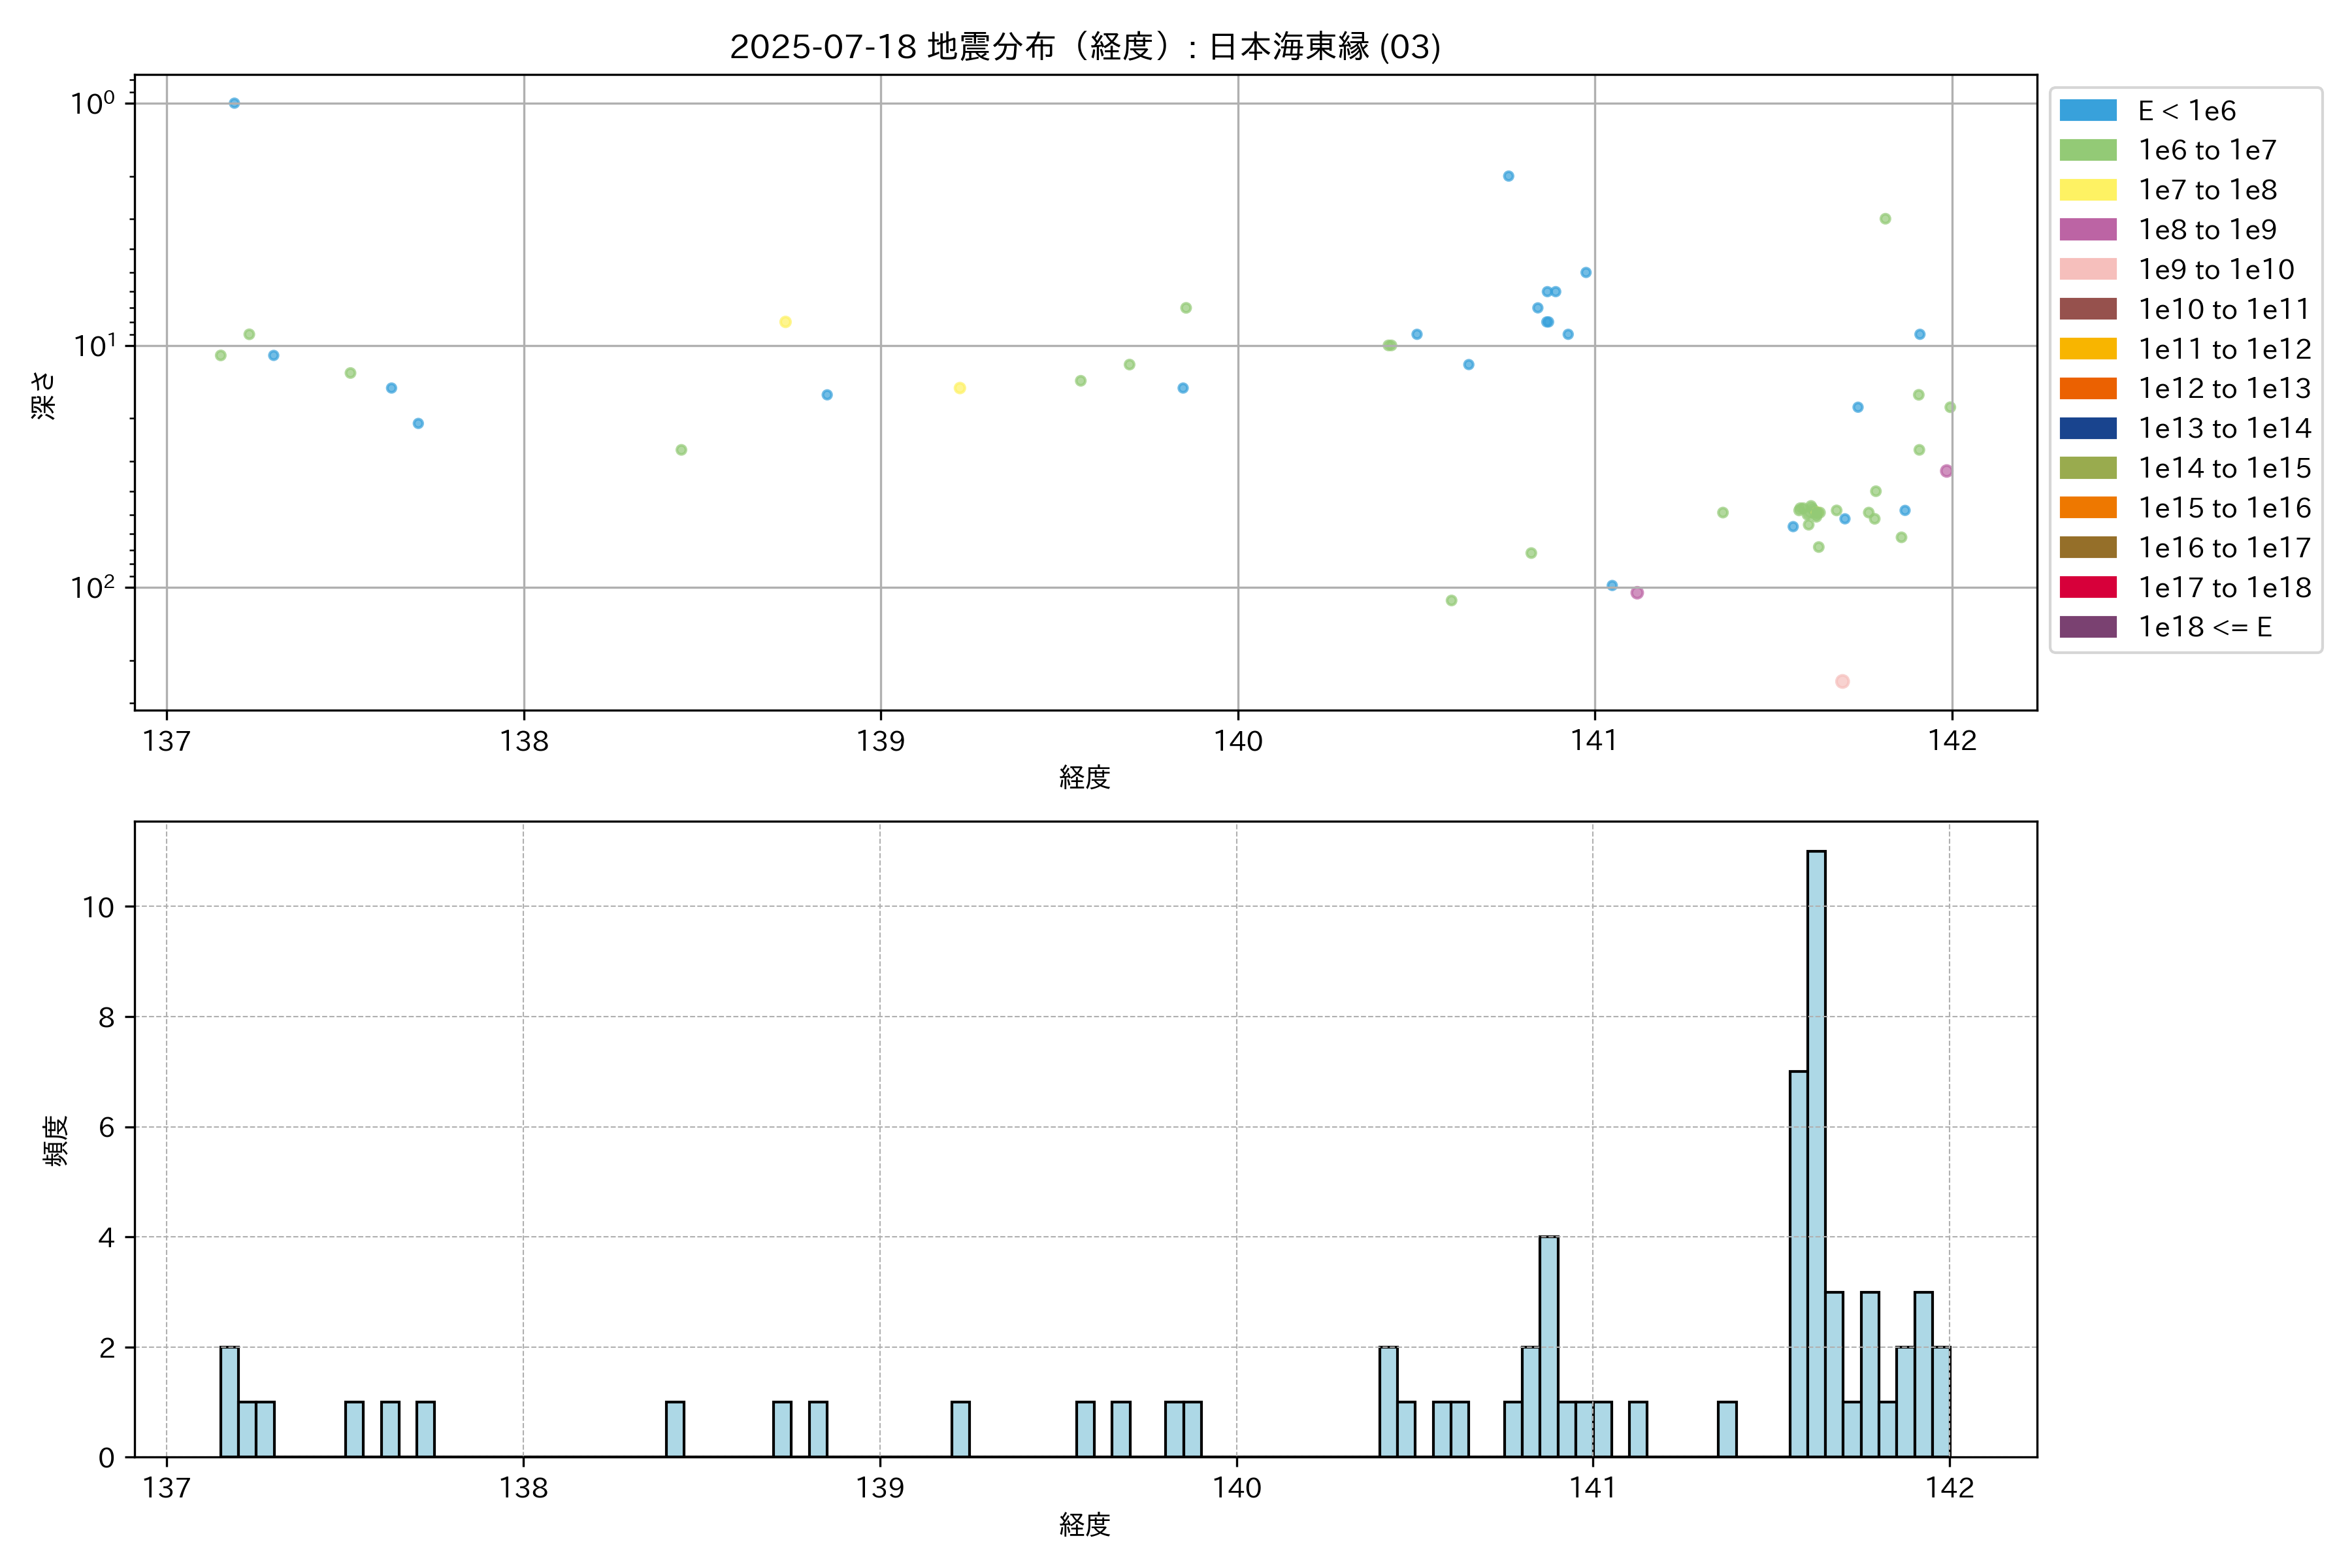Click the 頻度 y-axis label
This screenshot has width=2352, height=1568.
click(x=56, y=1140)
